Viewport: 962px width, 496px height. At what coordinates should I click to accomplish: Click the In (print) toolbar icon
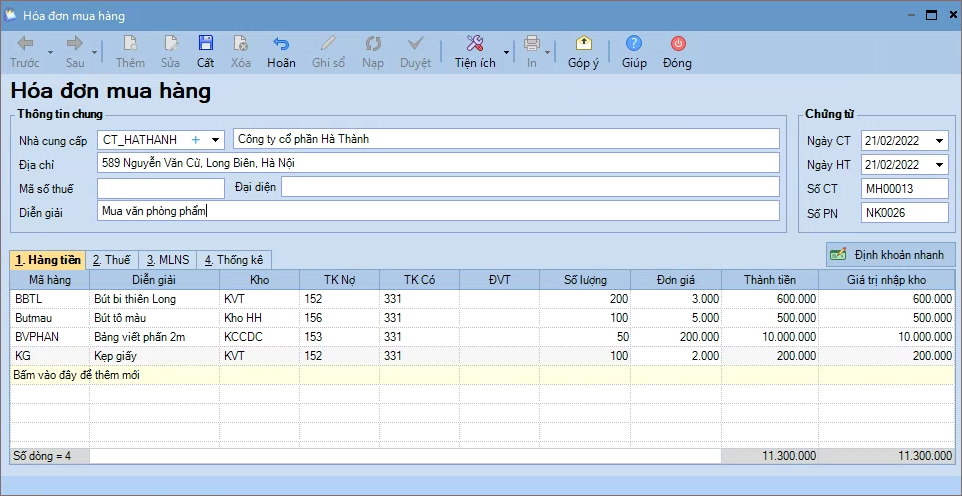[531, 43]
